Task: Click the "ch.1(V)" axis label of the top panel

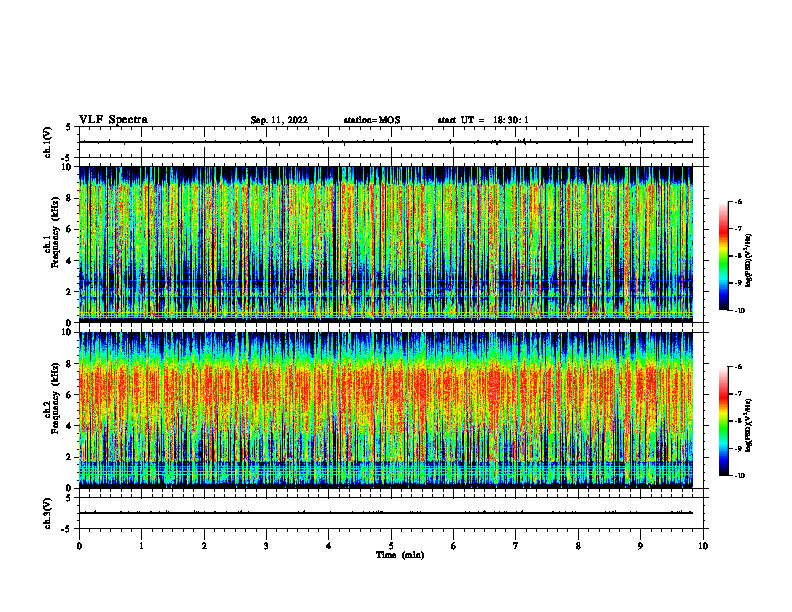Action: click(x=47, y=142)
